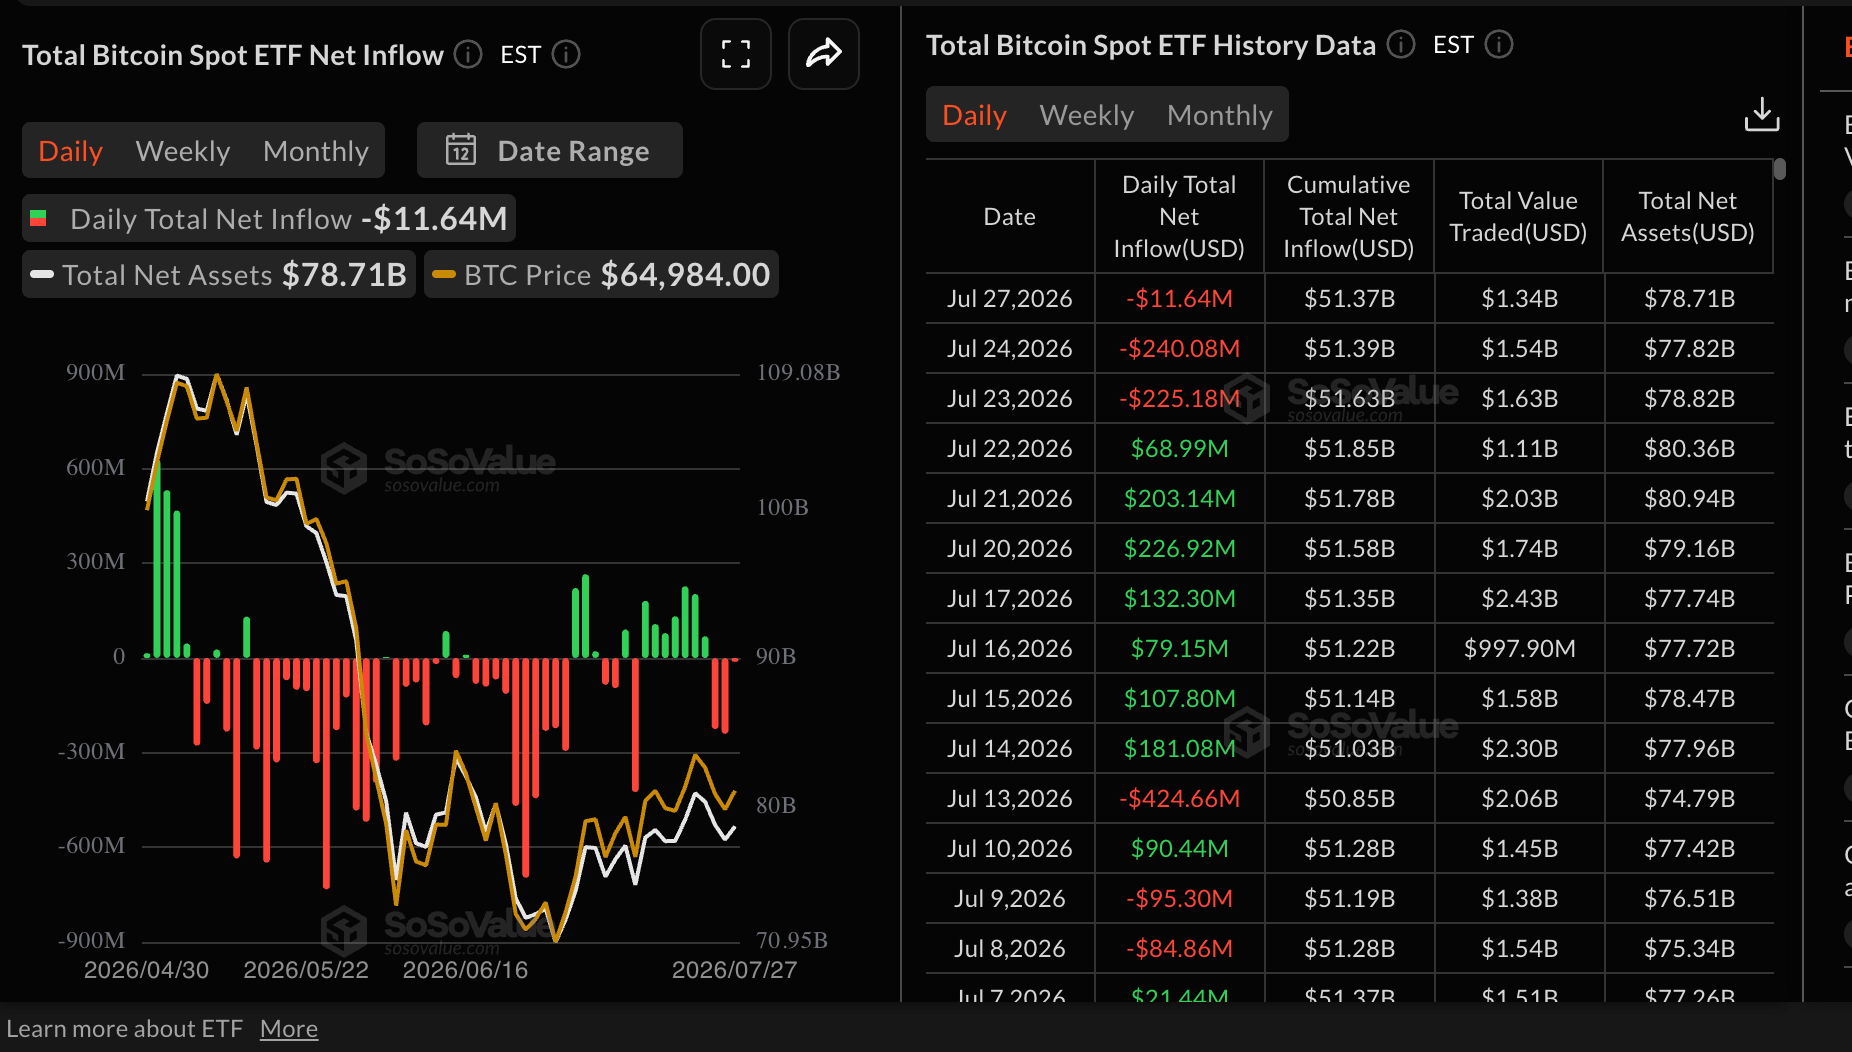Select Weekly tab in History Data
The width and height of the screenshot is (1852, 1052).
coord(1087,115)
